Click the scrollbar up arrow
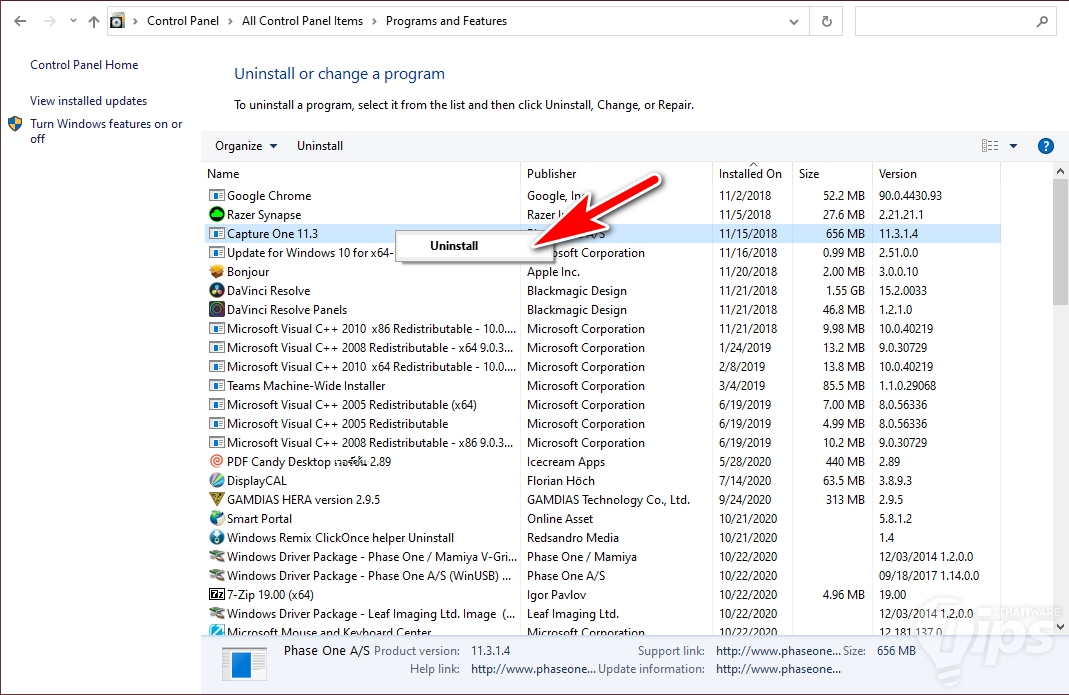 tap(1059, 171)
